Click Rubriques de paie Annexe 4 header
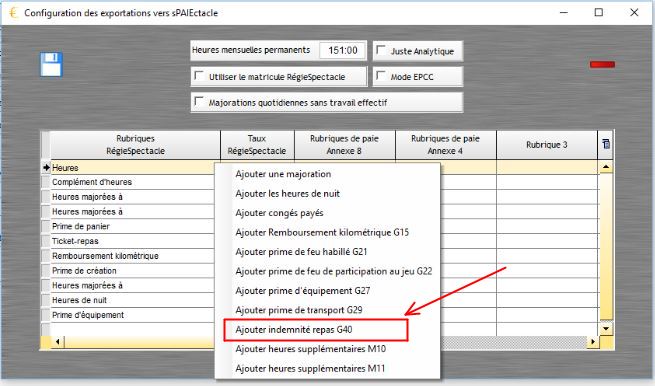Viewport: 655px width, 386px height. [x=445, y=145]
